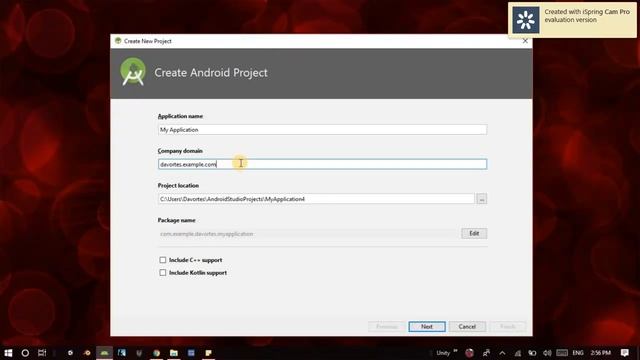
Task: Open File Explorer from the taskbar
Action: [x=174, y=353]
